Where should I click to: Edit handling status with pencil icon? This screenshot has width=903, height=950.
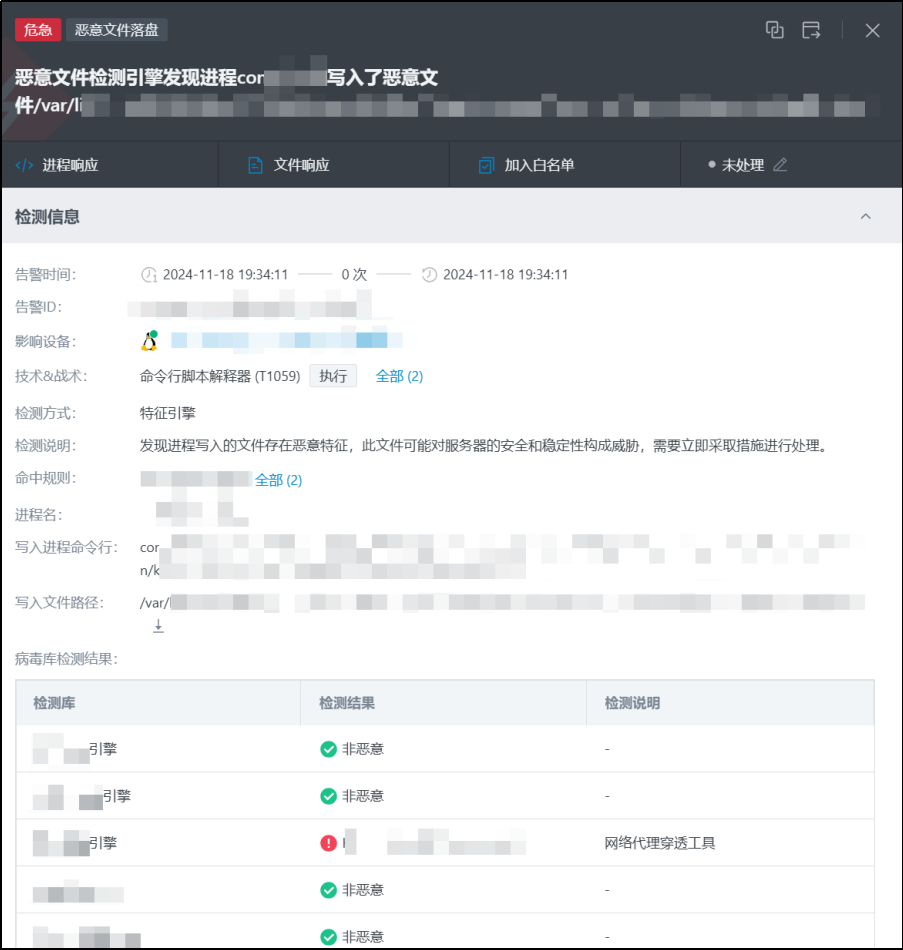coord(780,164)
